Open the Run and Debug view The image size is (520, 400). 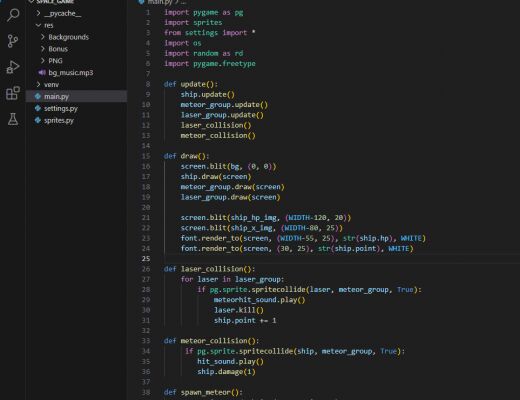13,67
